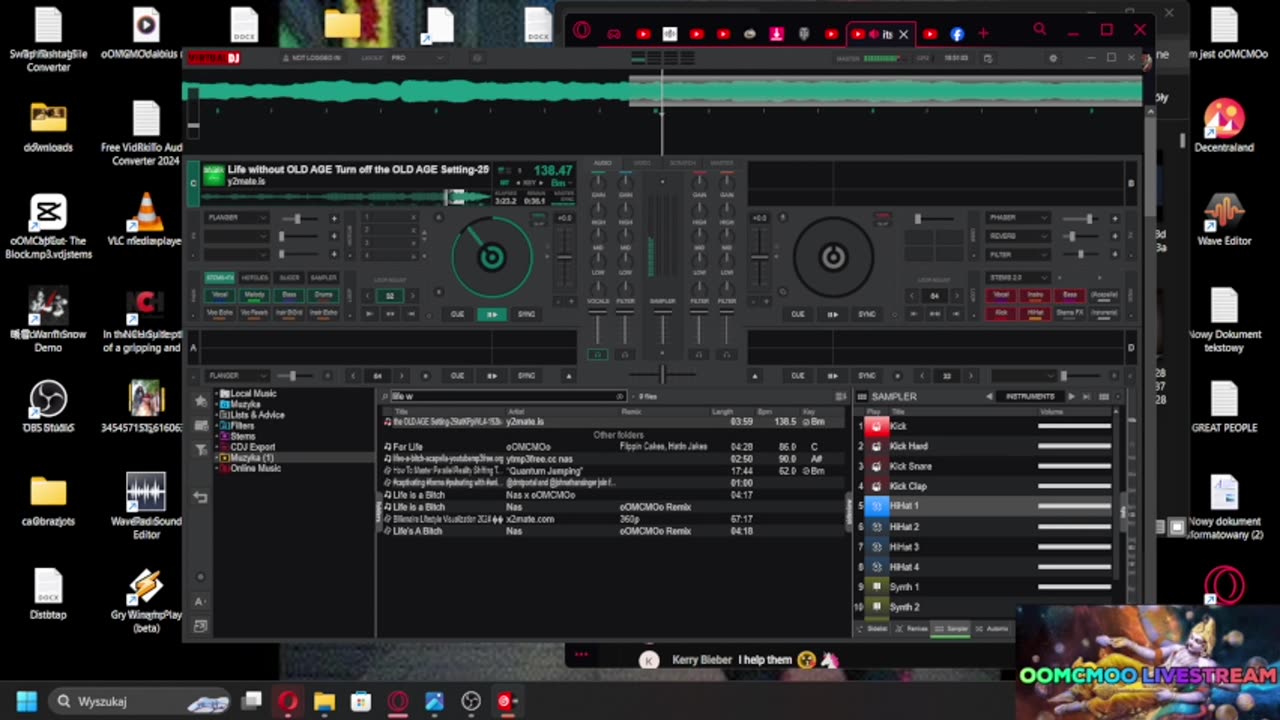Toggle the Bass stem pad on left deck

pos(289,295)
